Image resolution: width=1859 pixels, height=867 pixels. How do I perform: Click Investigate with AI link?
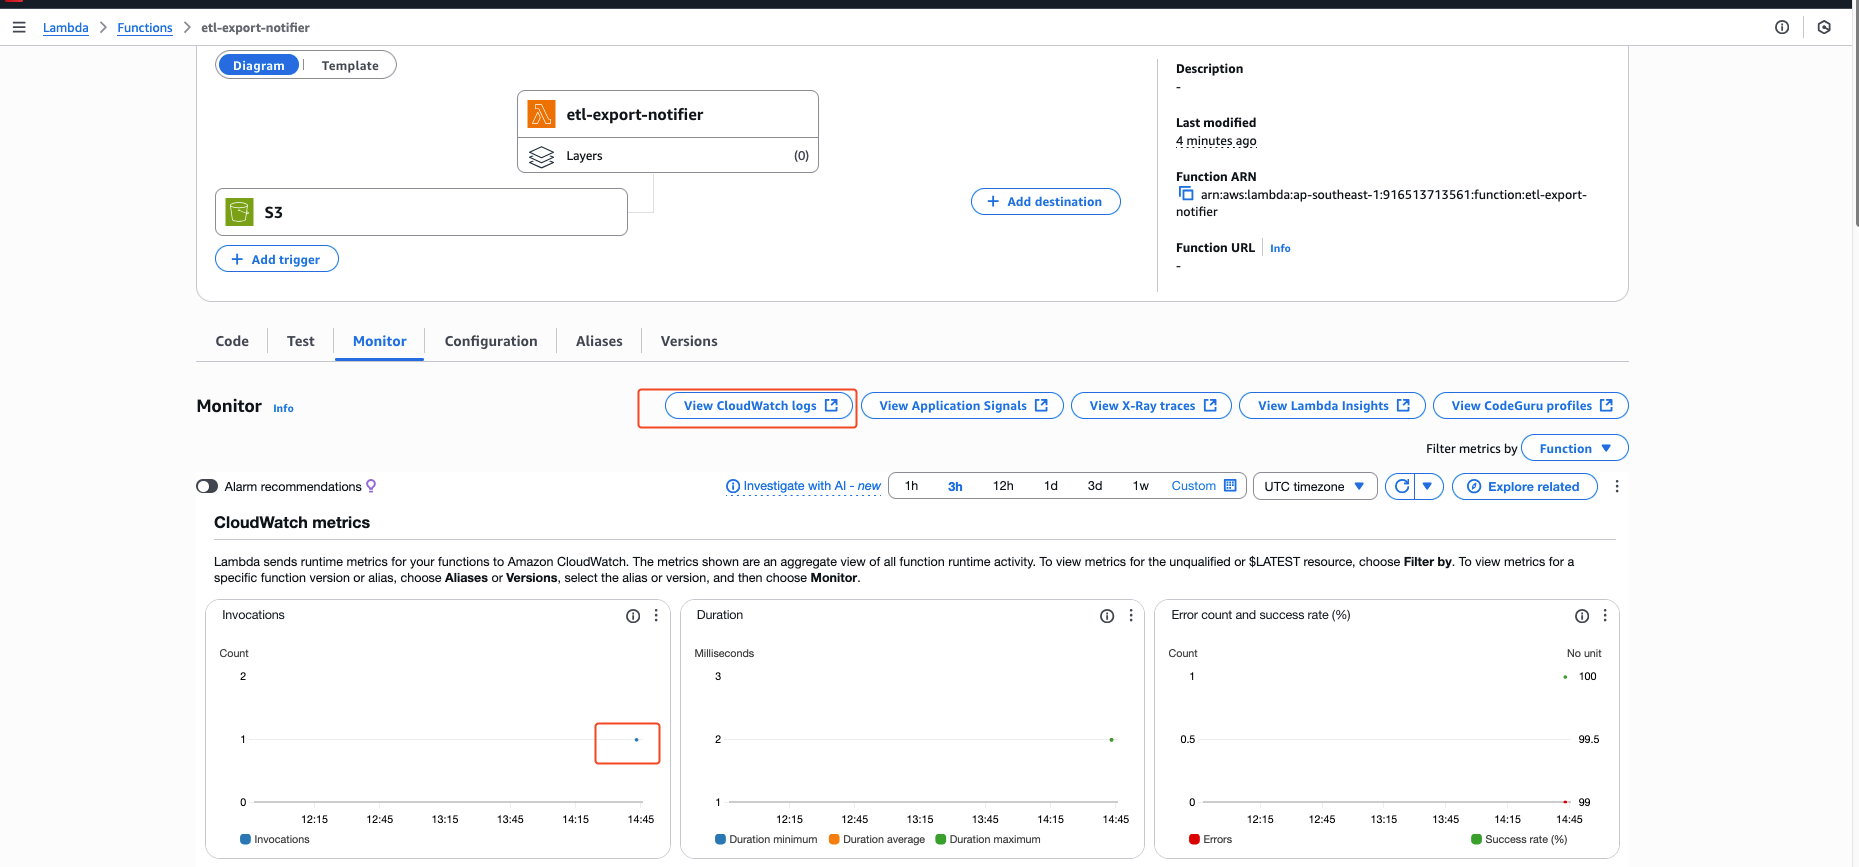811,486
